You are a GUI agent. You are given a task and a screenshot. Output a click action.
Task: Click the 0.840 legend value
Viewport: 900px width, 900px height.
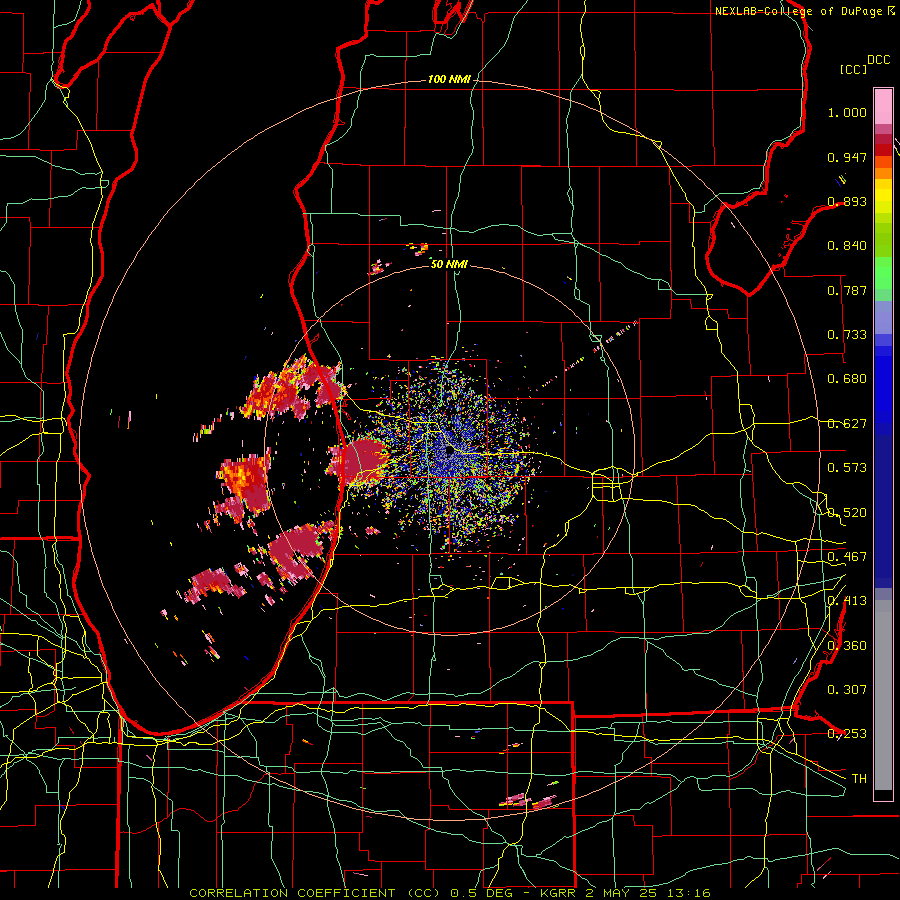tap(847, 246)
